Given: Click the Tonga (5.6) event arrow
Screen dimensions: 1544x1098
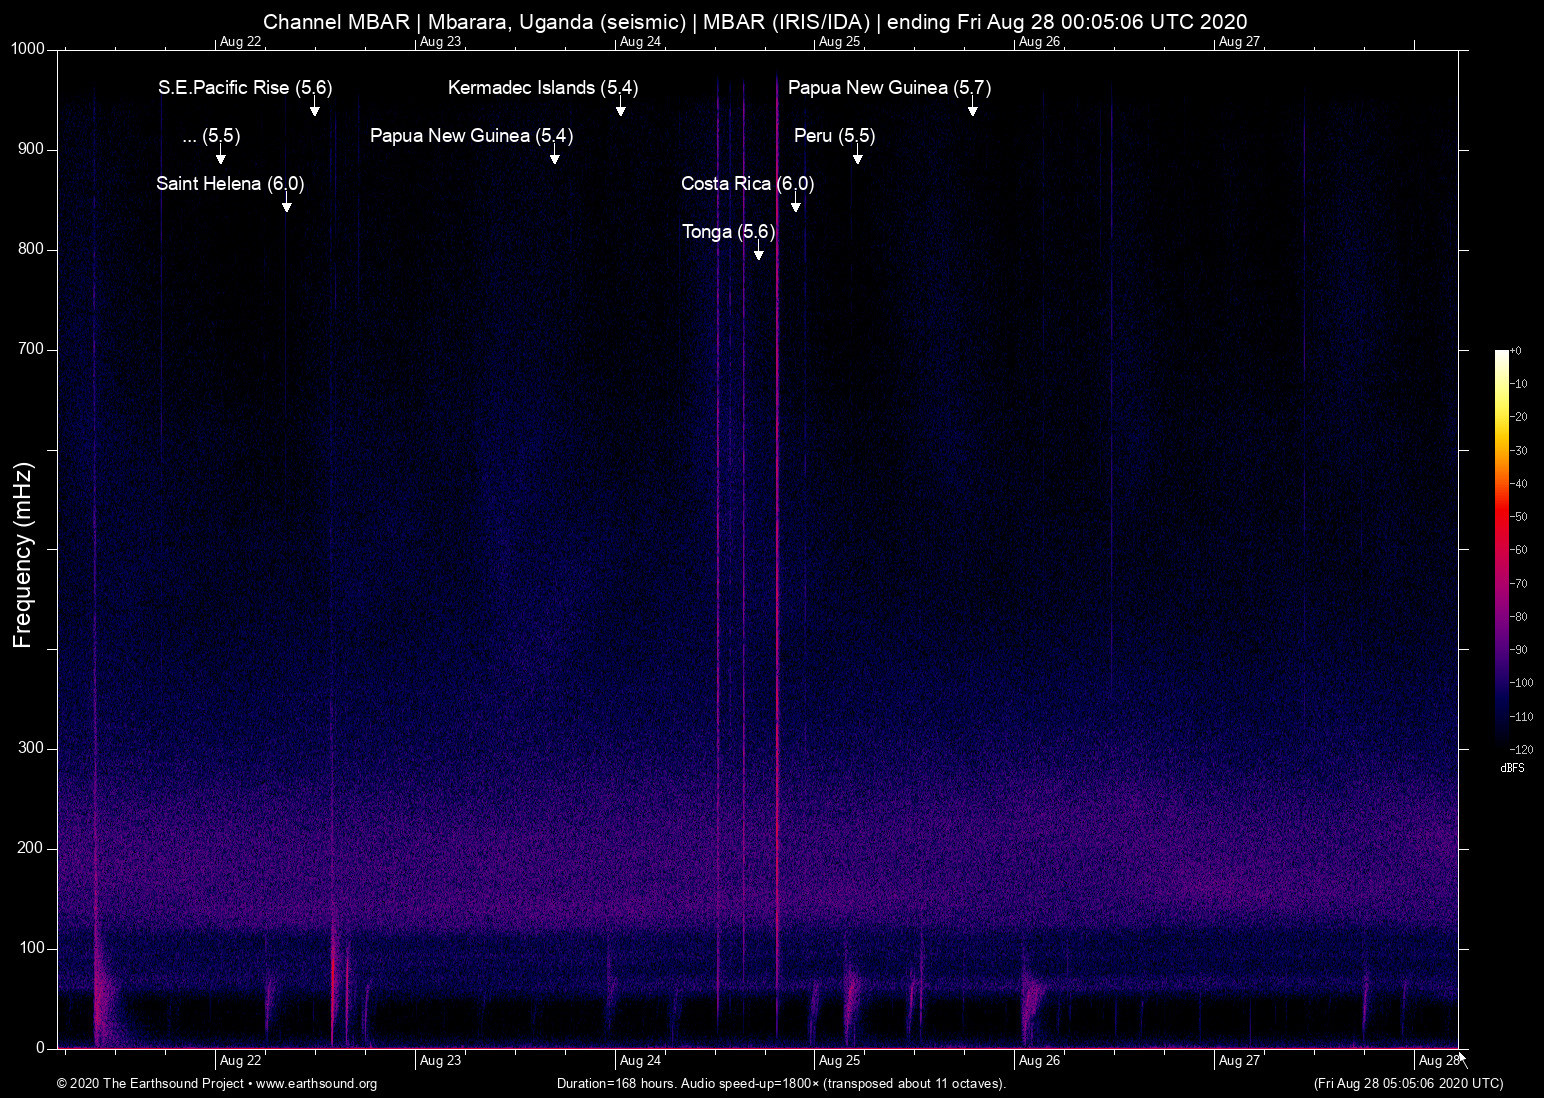Looking at the screenshot, I should point(758,252).
